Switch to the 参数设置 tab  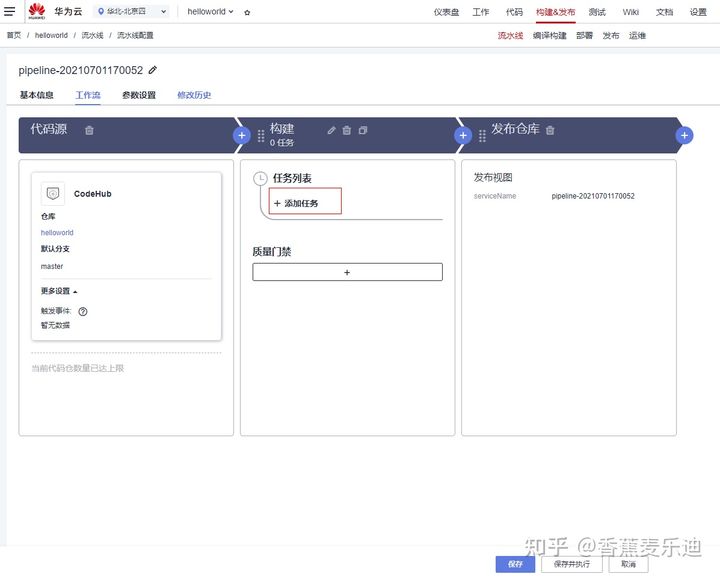[x=139, y=95]
